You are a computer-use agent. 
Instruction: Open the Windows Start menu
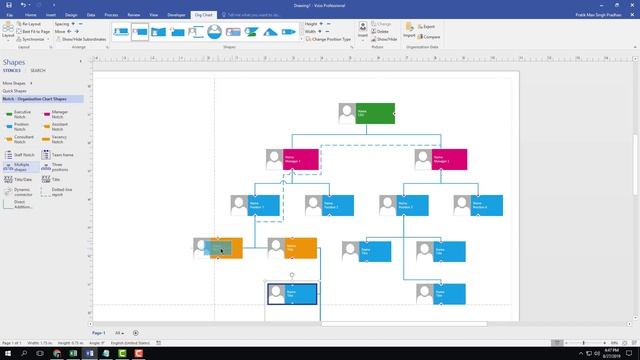tap(8, 353)
